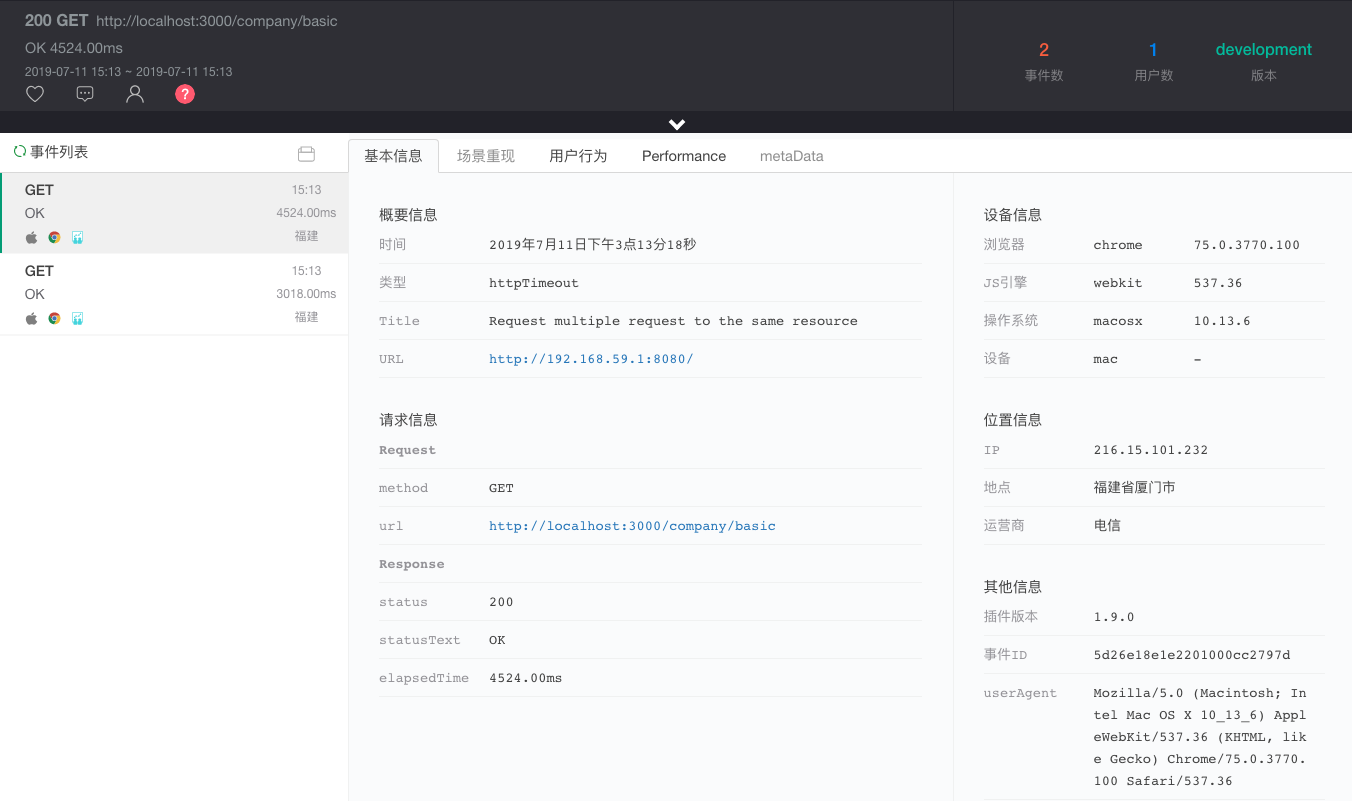
Task: Switch to the Performance tab
Action: pyautogui.click(x=684, y=156)
